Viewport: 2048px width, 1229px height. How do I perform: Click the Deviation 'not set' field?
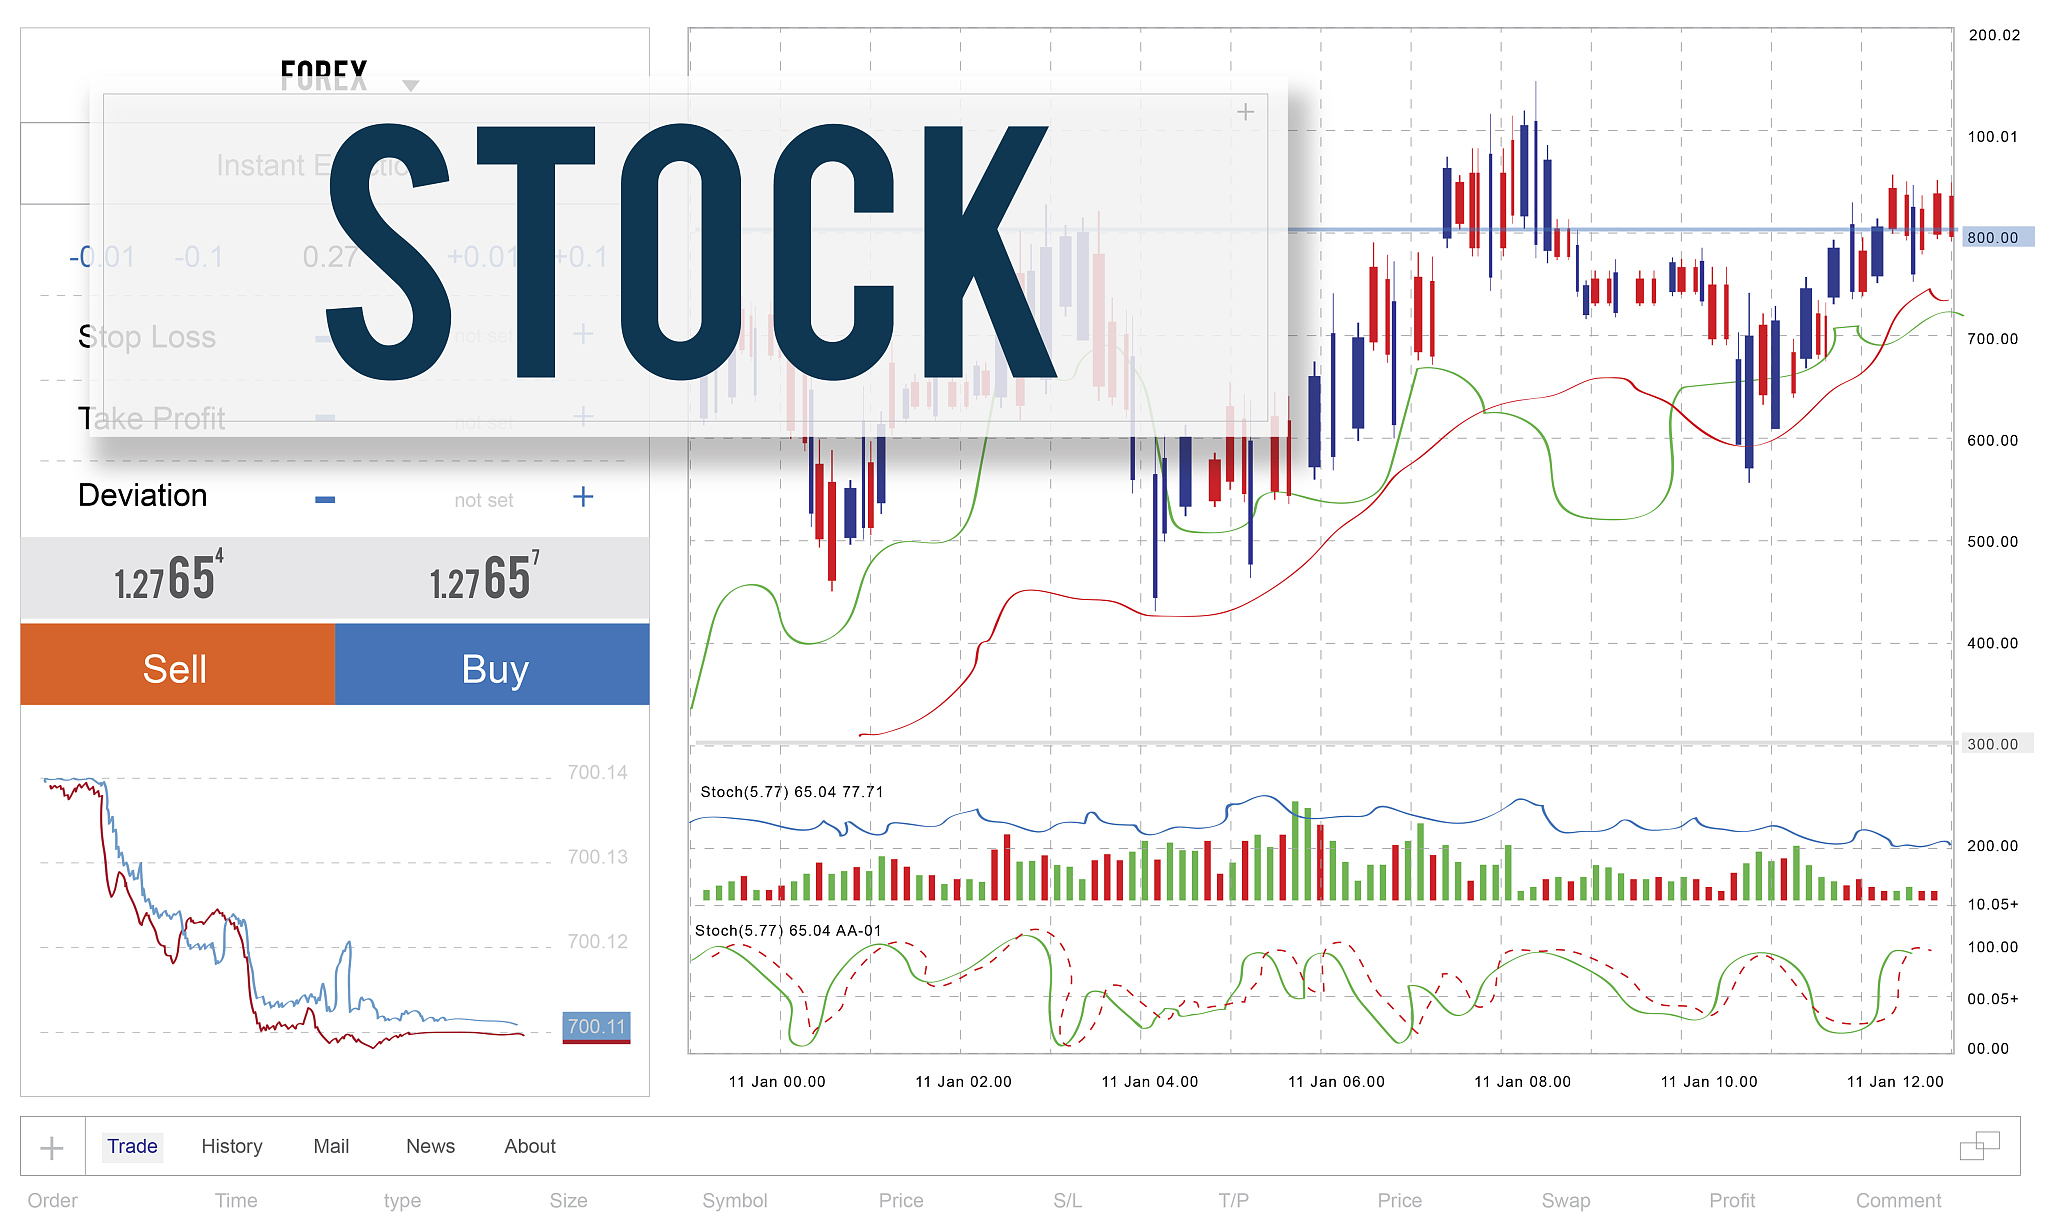(483, 500)
